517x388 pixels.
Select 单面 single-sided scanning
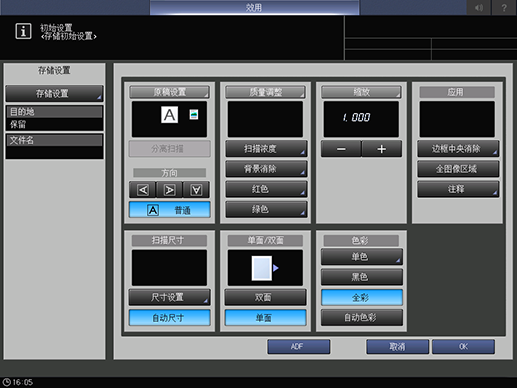click(x=265, y=318)
